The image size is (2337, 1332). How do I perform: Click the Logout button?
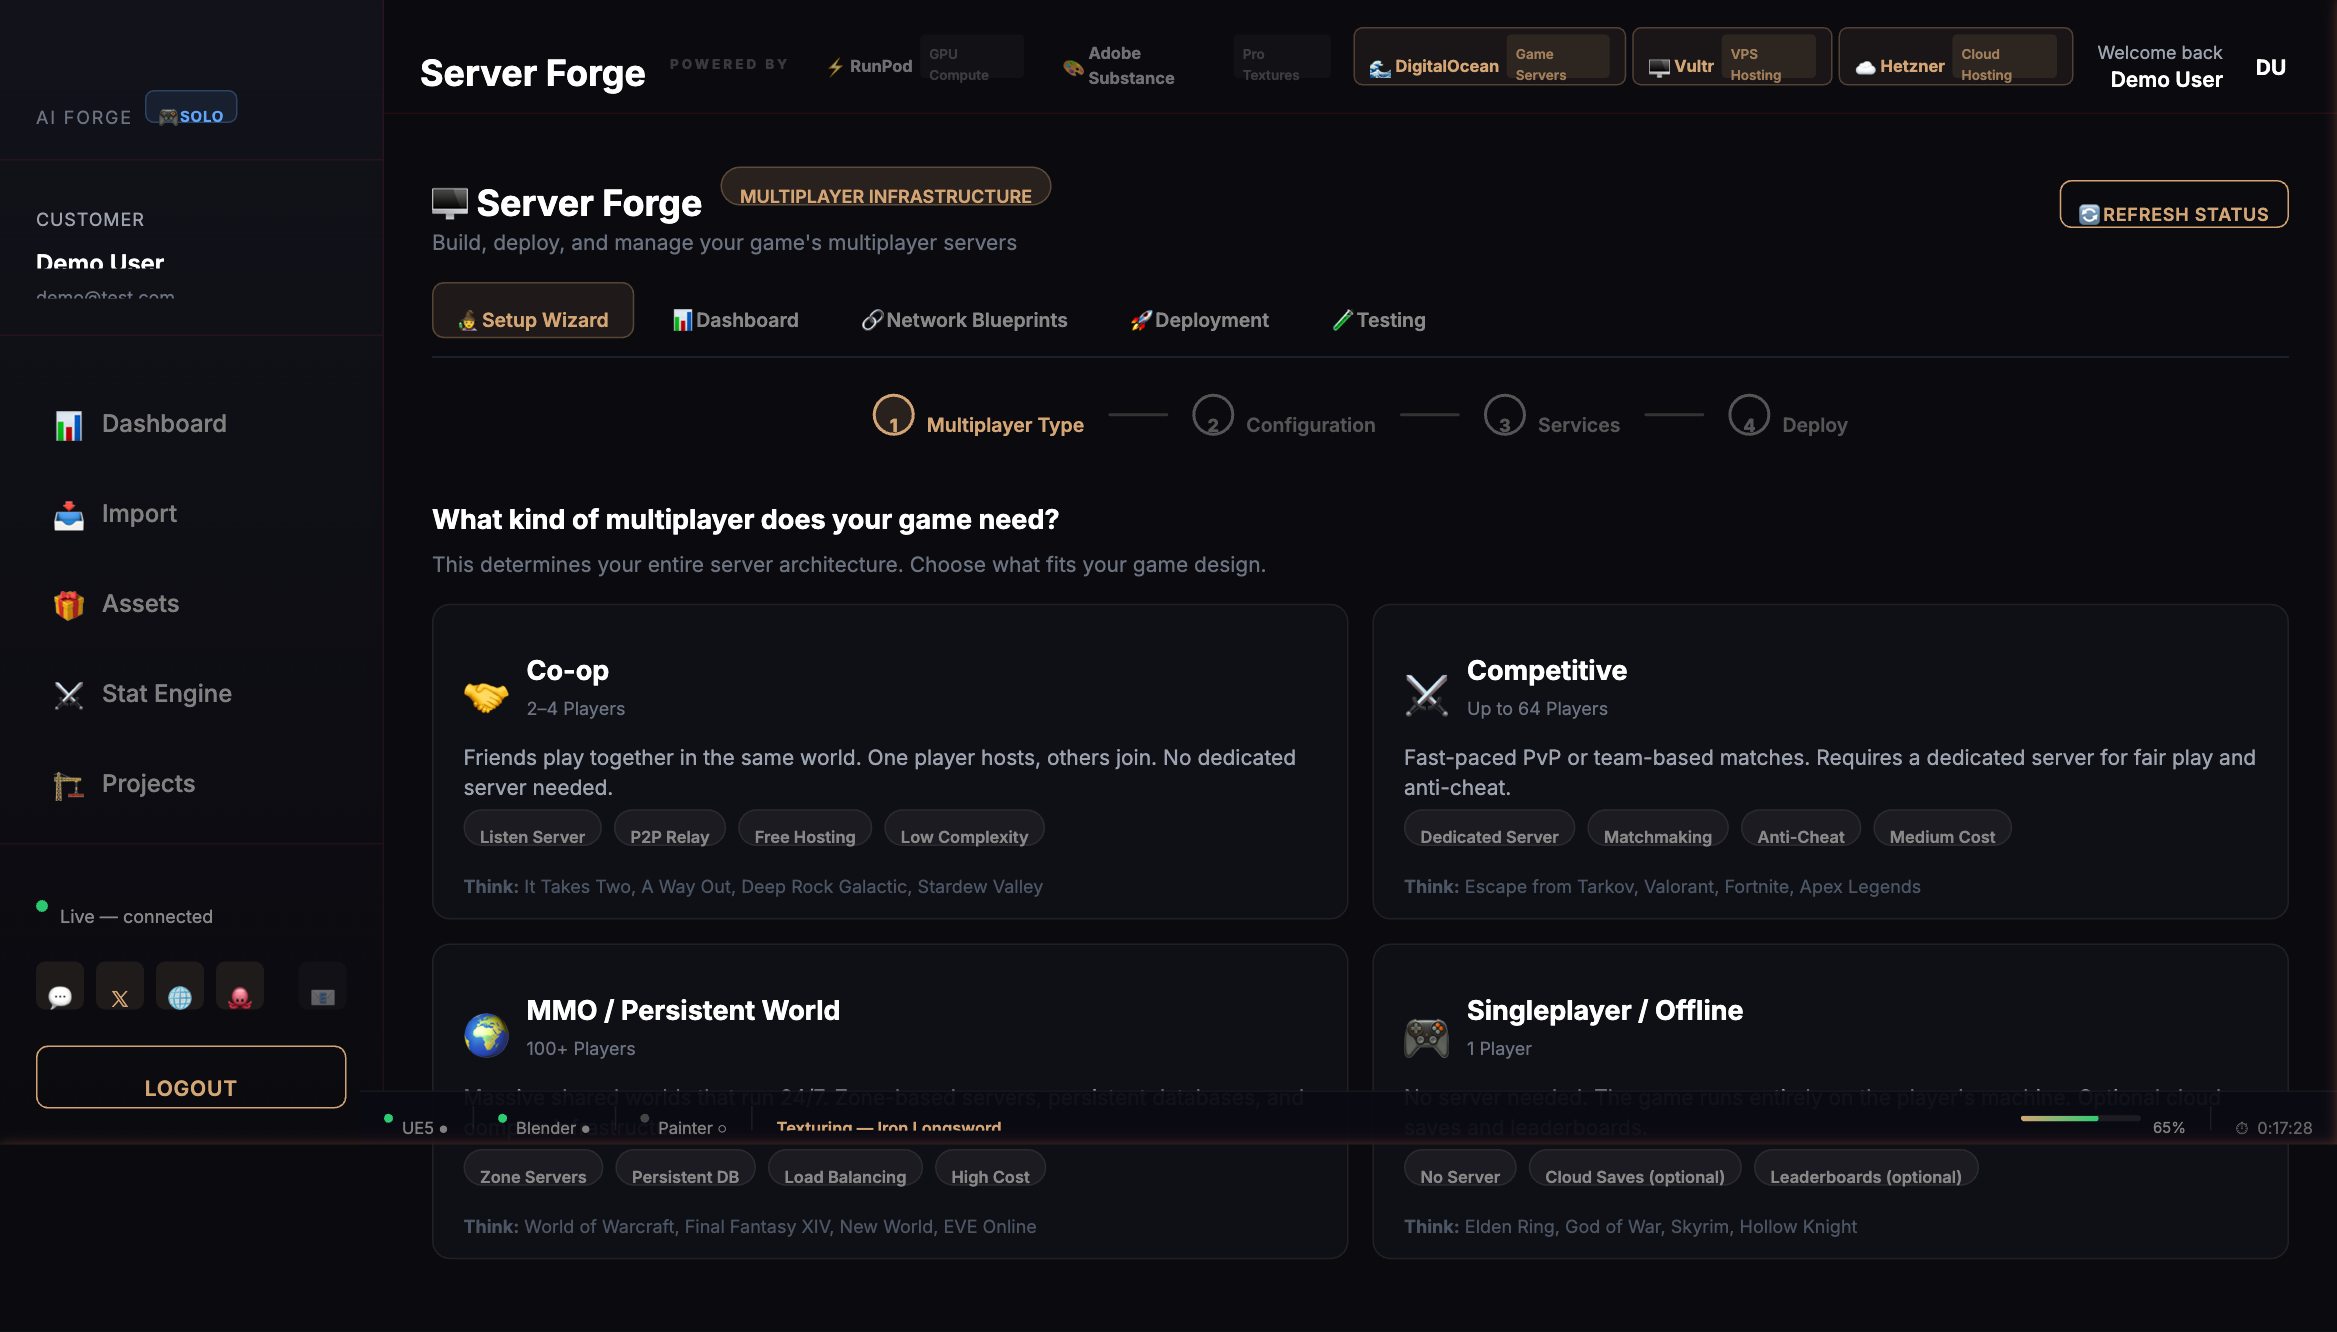pyautogui.click(x=190, y=1087)
